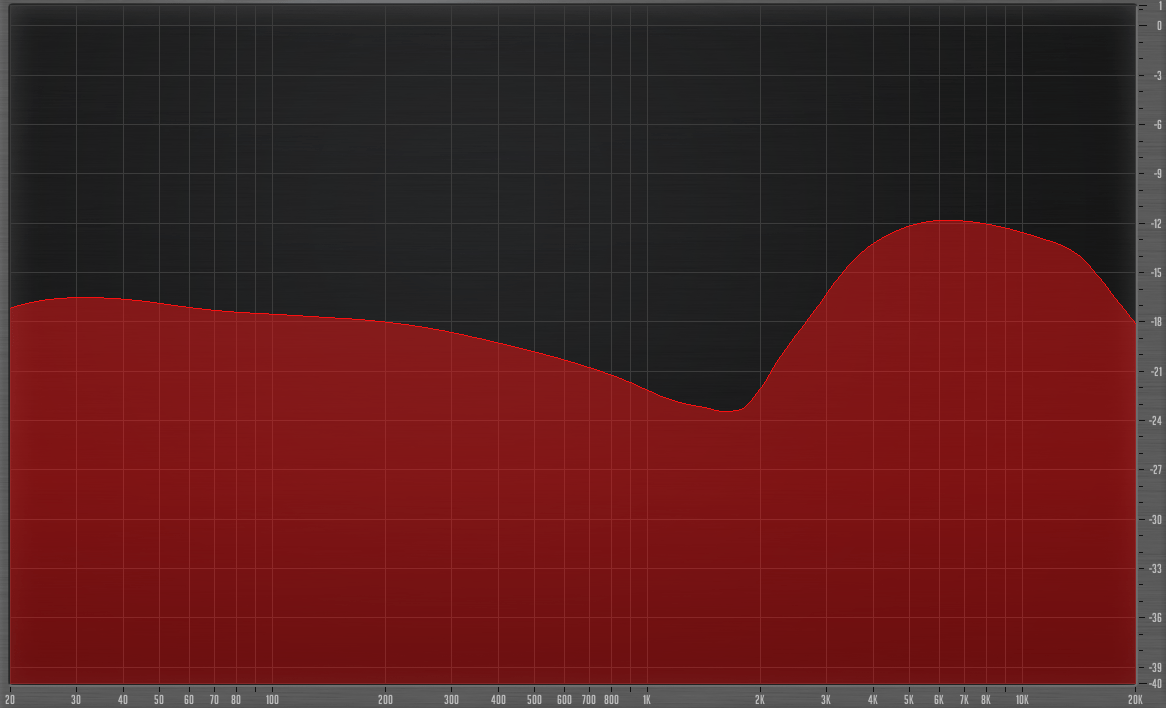
Task: Click the 10K frequency axis label
Action: point(1022,699)
